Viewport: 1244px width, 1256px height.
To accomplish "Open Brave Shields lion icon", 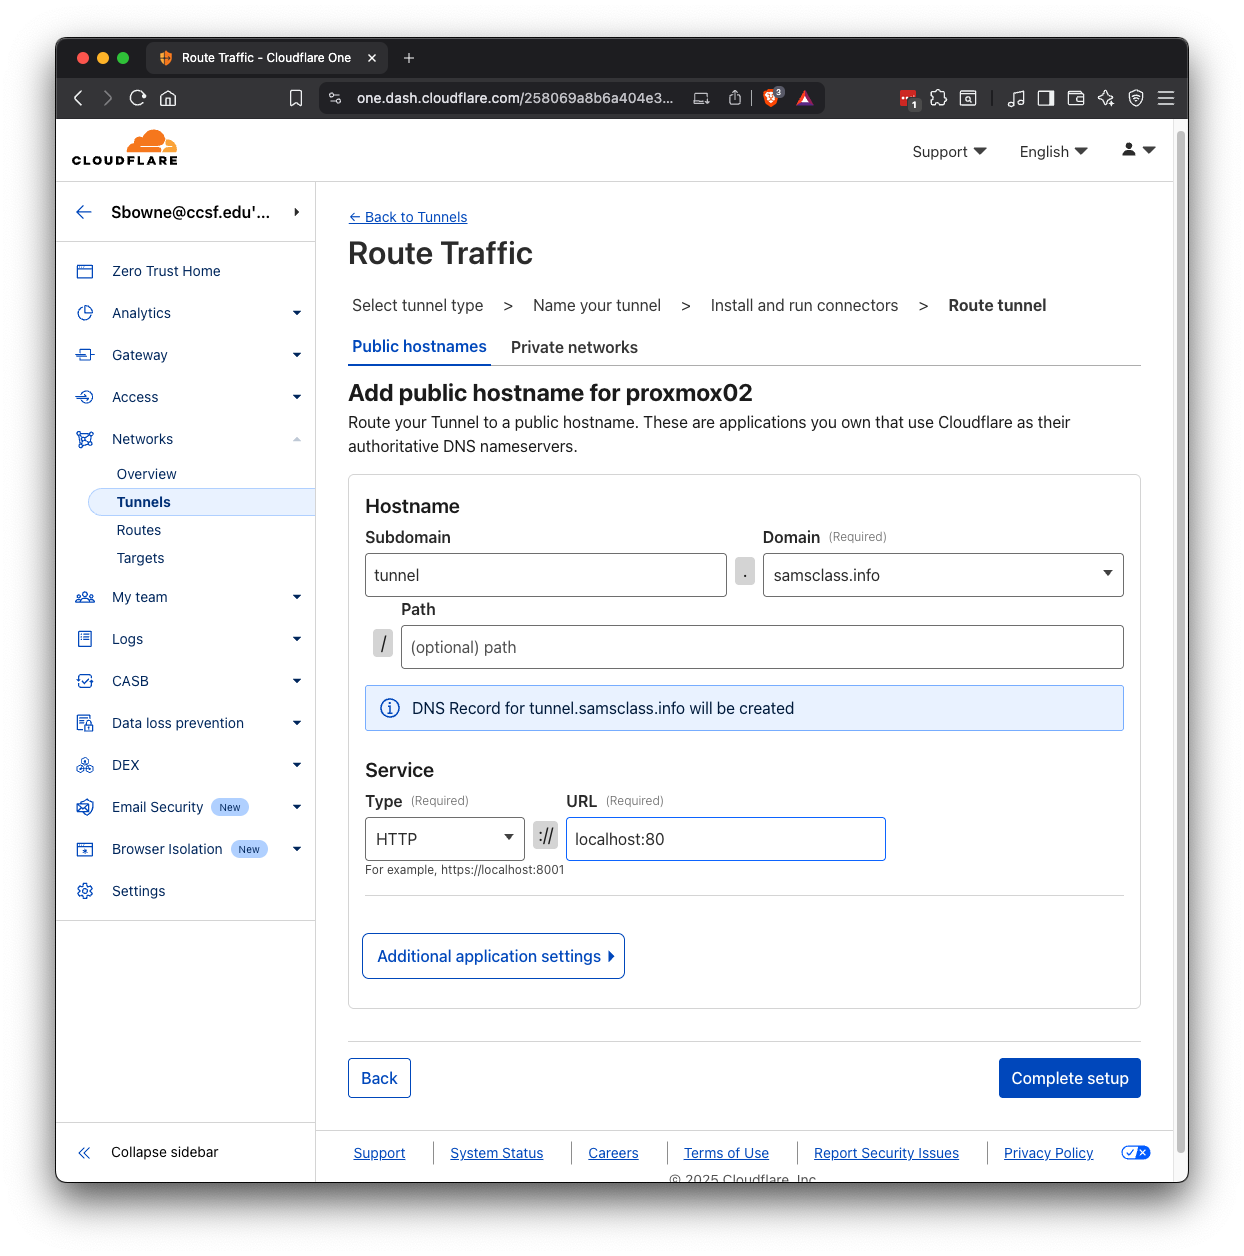I will click(x=772, y=97).
